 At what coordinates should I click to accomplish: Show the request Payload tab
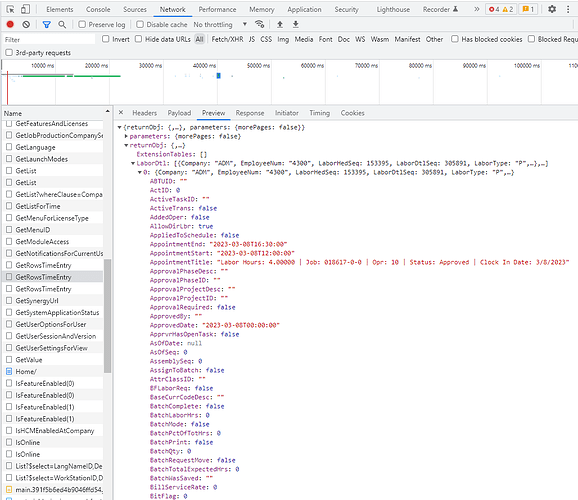coord(179,113)
